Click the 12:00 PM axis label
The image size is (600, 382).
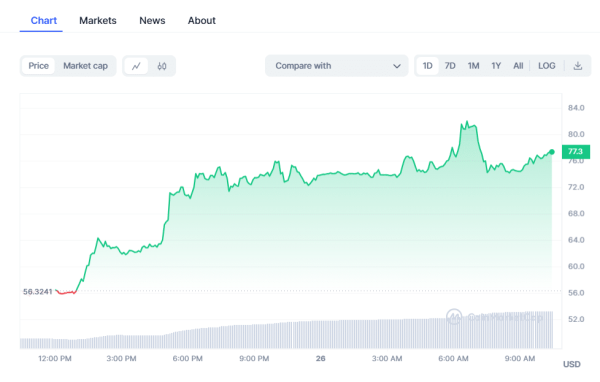[55, 359]
